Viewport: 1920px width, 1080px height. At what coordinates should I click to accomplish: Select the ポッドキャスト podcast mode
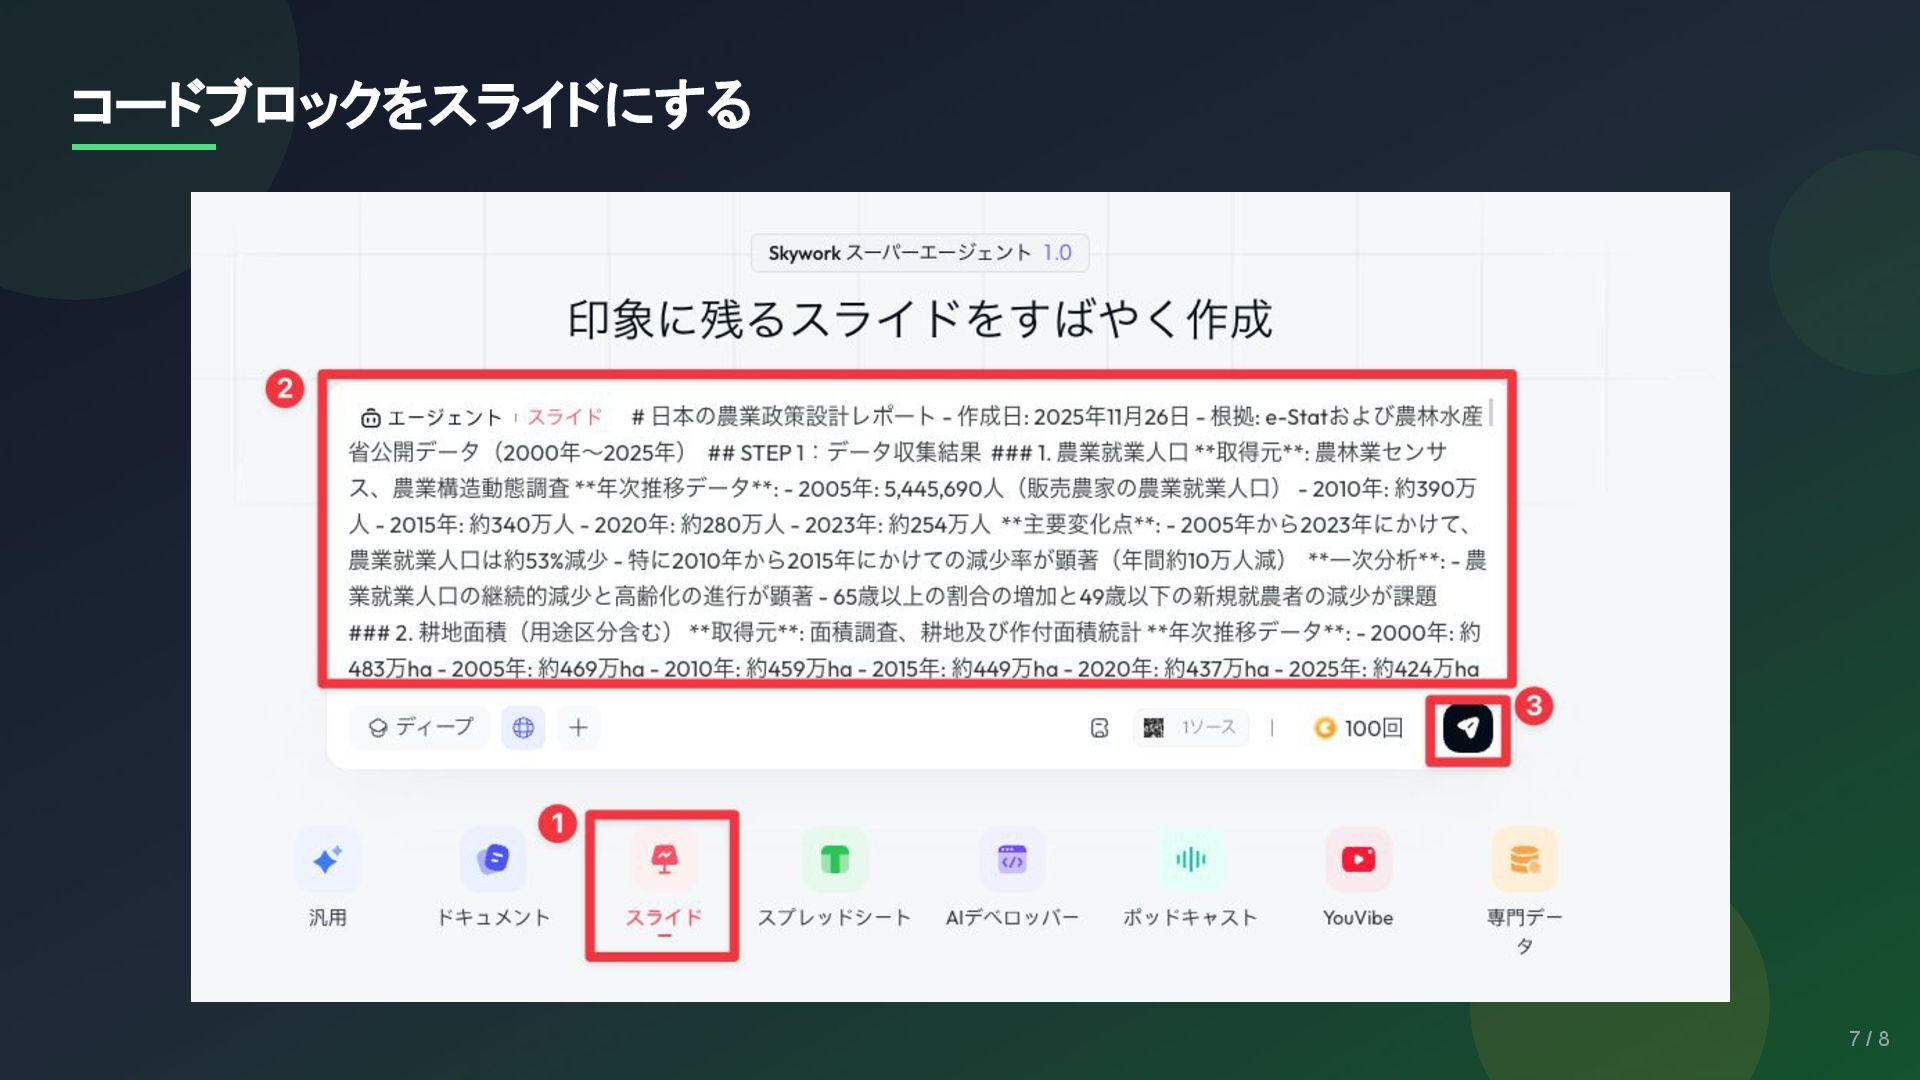1190,878
